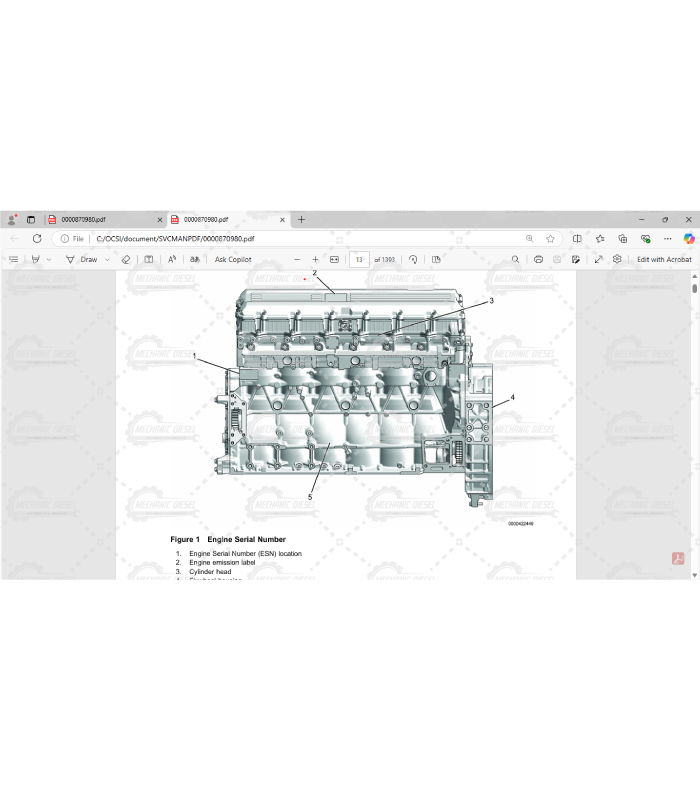Viewport: 700px width, 800px height.
Task: Toggle Fit to width view
Action: (x=334, y=259)
